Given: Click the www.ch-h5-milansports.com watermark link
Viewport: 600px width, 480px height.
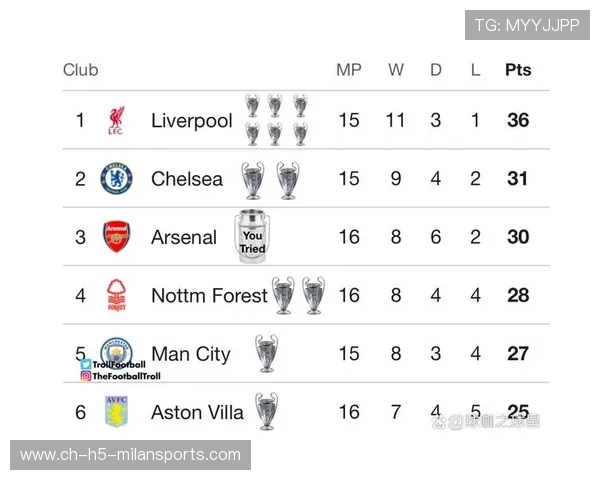Looking at the screenshot, I should [131, 455].
